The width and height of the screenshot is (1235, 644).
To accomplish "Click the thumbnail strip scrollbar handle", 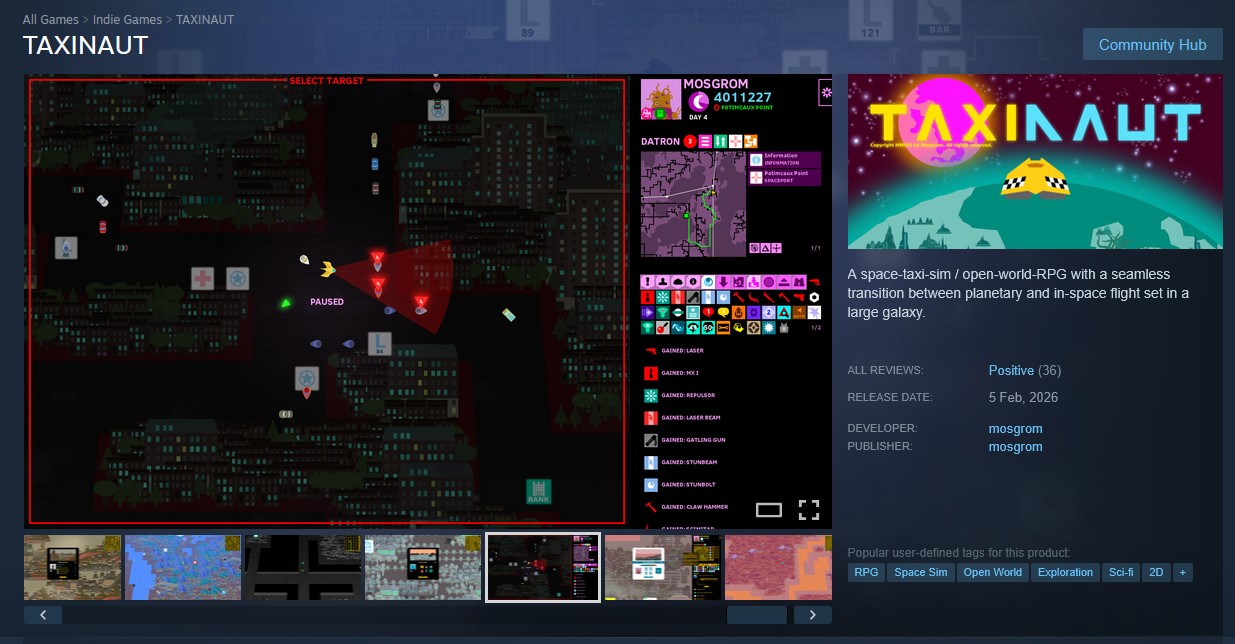I will pos(757,615).
